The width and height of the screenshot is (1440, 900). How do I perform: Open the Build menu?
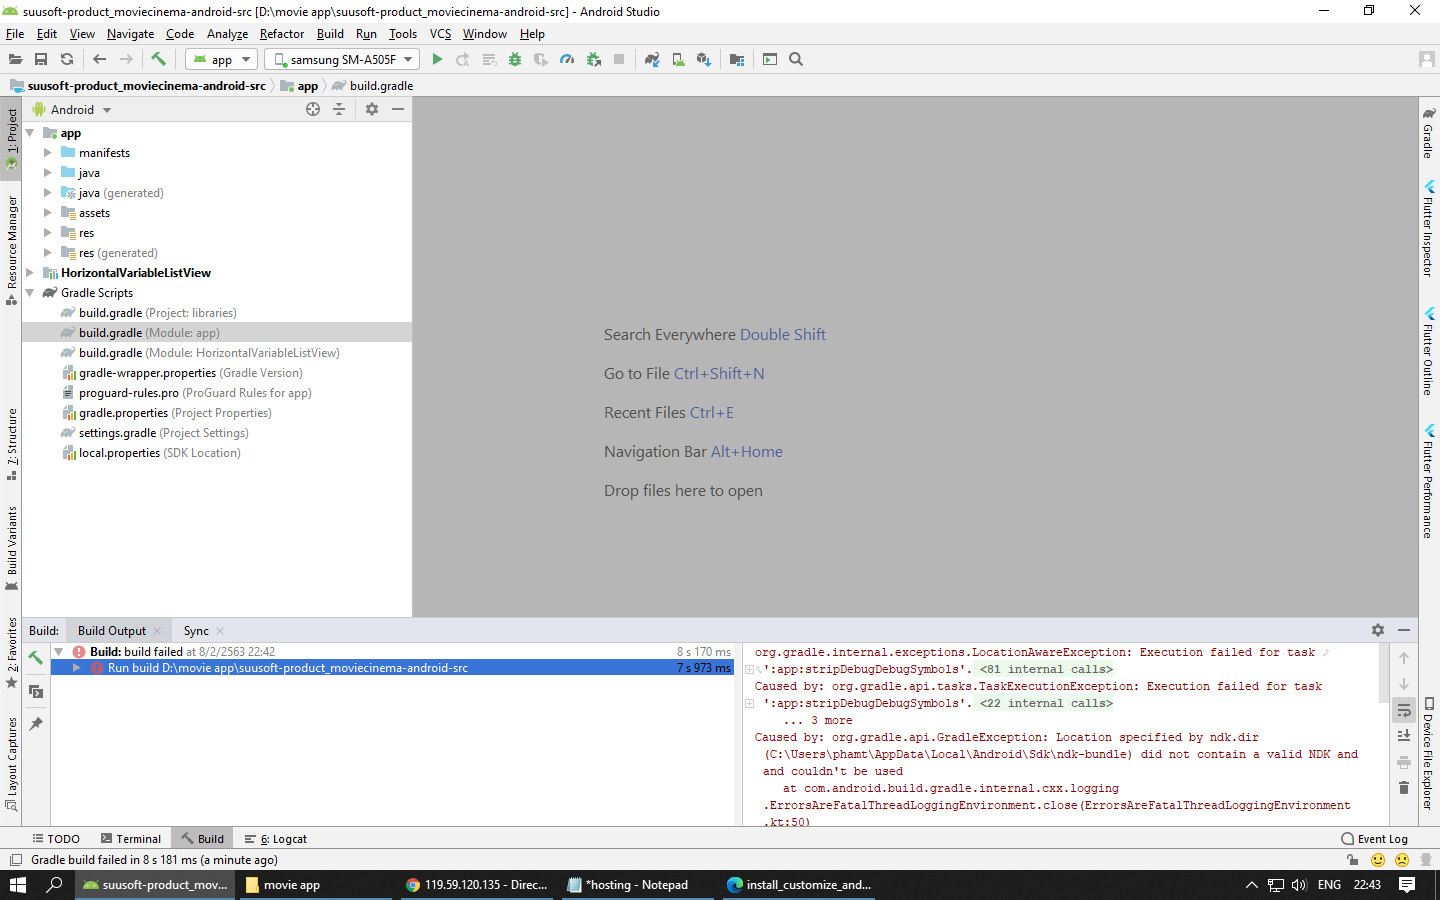330,34
